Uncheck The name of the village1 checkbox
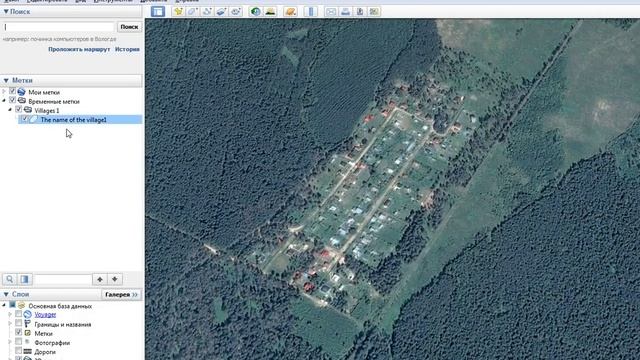 point(25,119)
